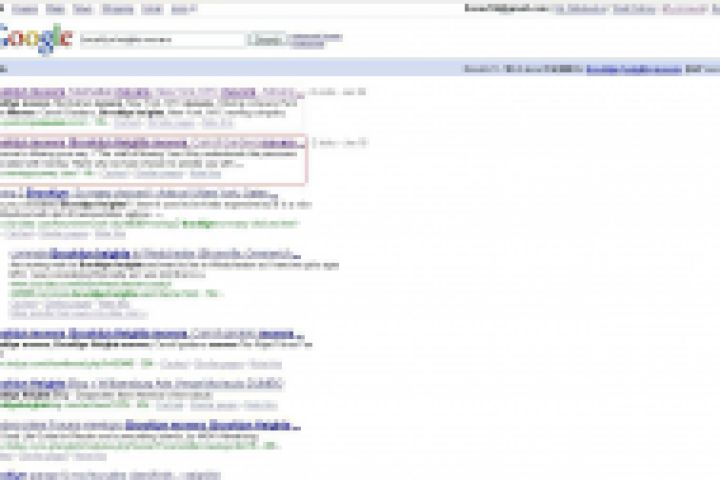The width and height of the screenshot is (720, 480).
Task: Open the seventh search result title link
Action: [150, 426]
